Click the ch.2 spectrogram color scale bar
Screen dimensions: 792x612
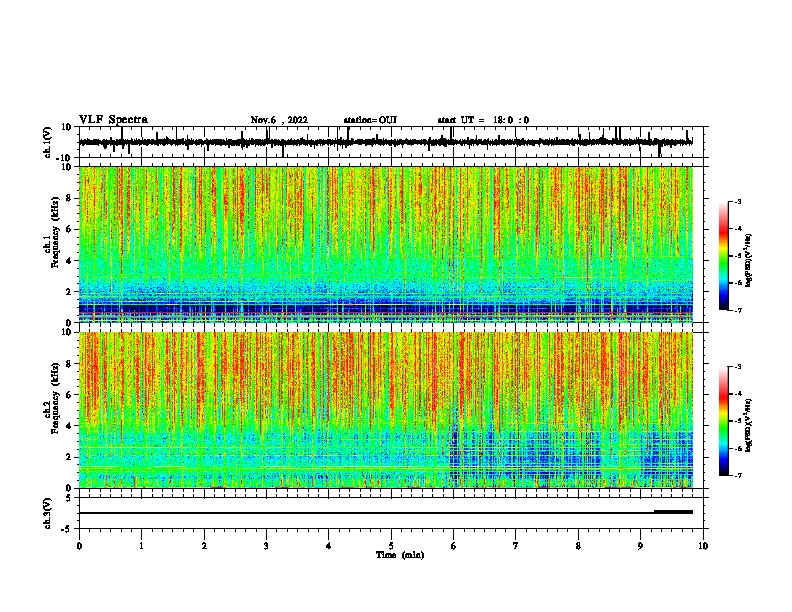click(724, 421)
